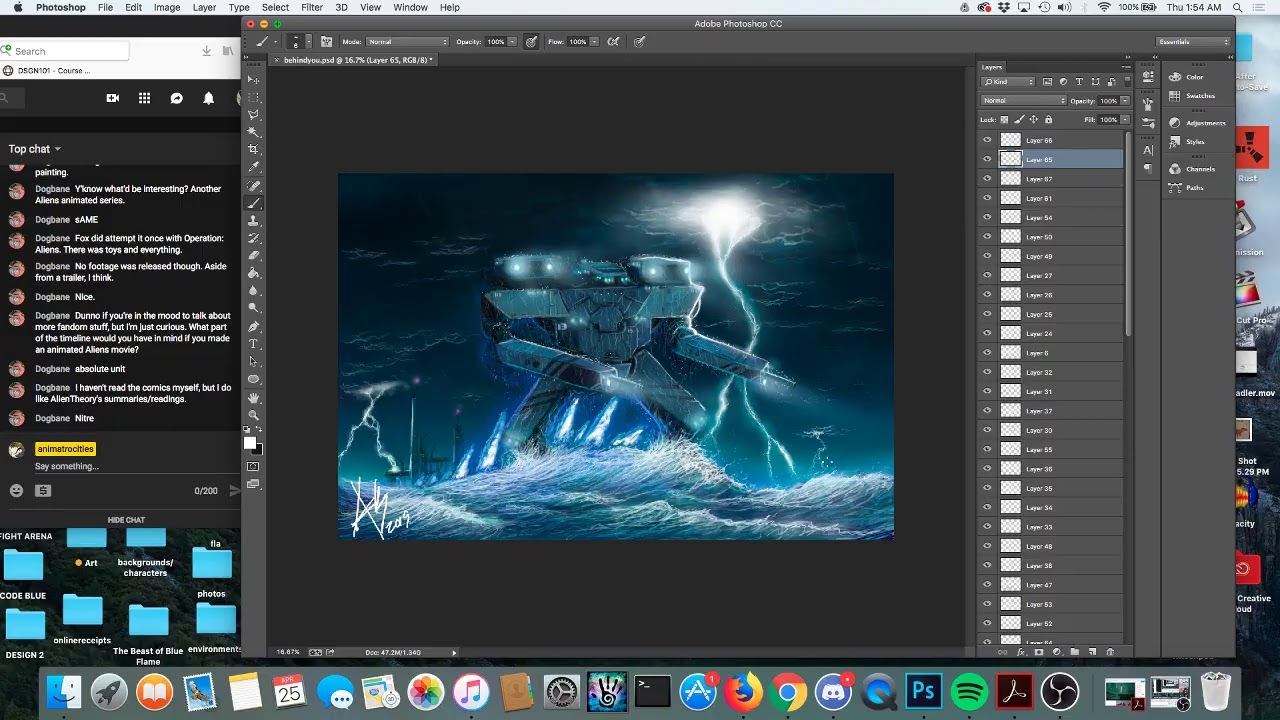
Task: Select the Eraser tool
Action: click(253, 255)
